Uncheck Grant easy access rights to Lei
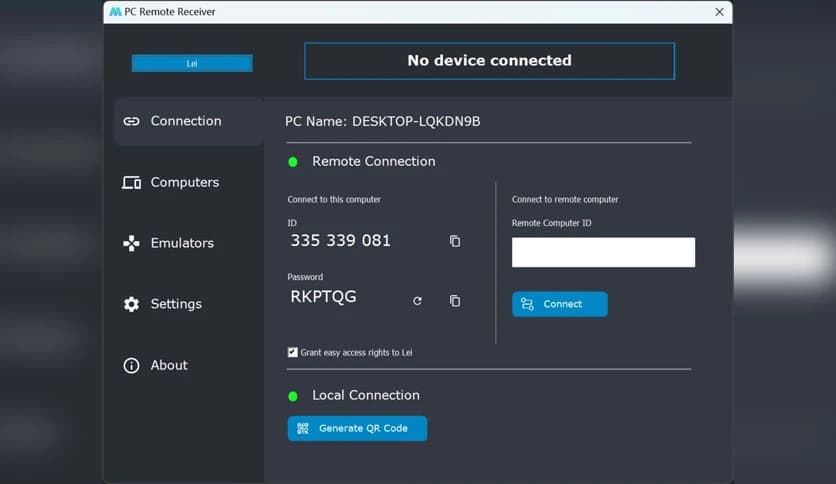 (293, 352)
